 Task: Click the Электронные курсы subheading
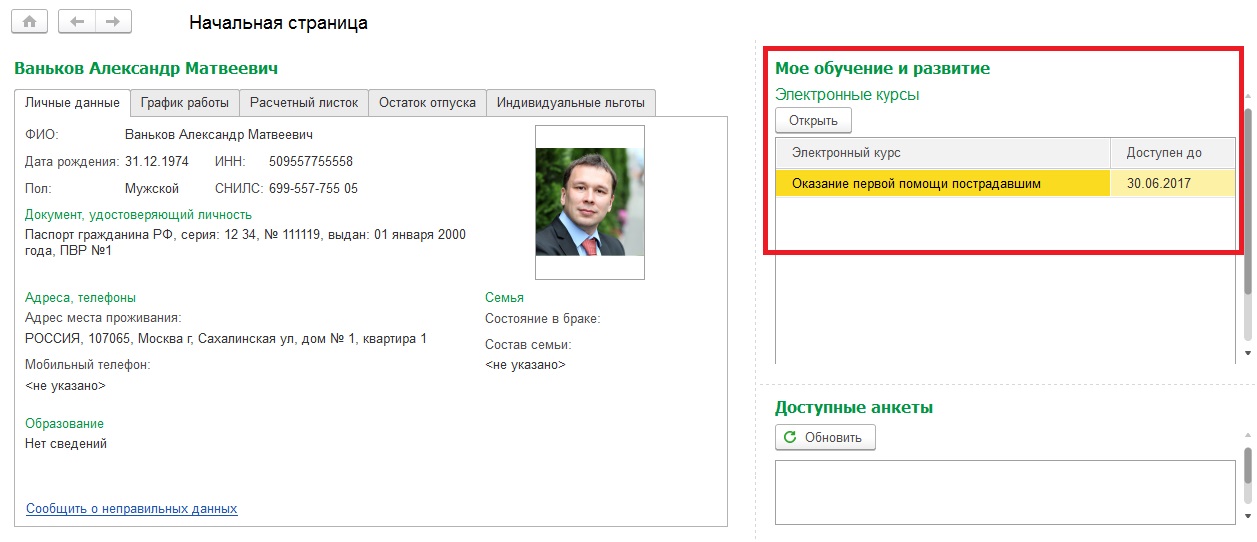click(847, 95)
